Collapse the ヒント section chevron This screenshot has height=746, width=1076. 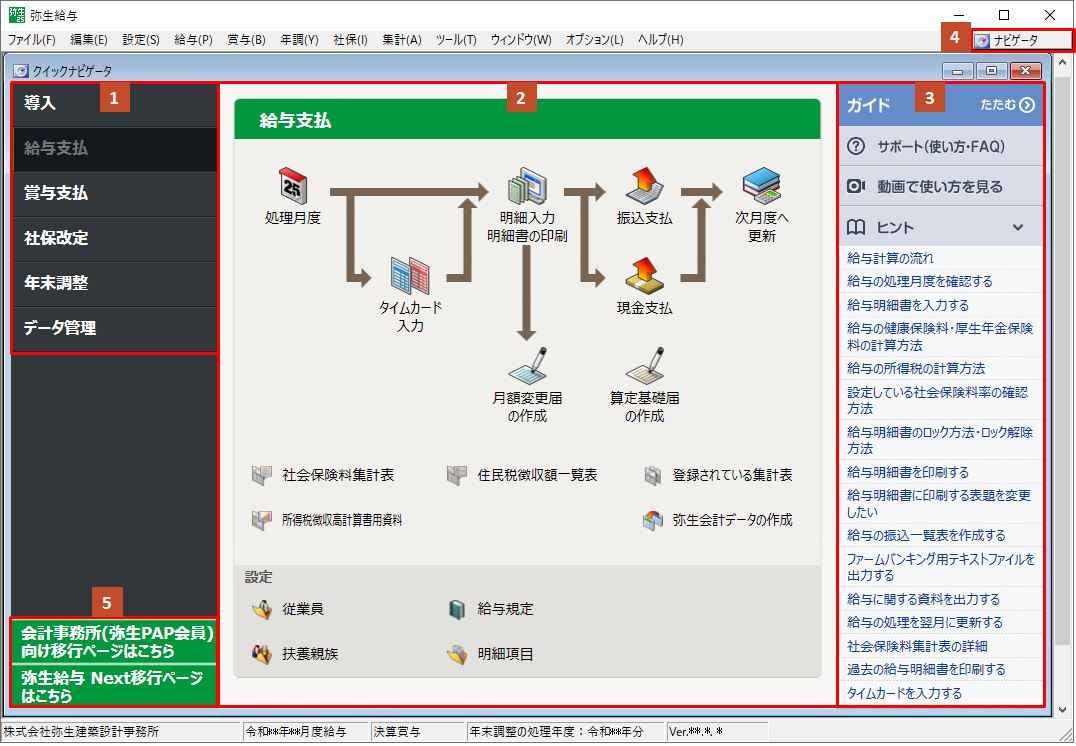point(1018,227)
